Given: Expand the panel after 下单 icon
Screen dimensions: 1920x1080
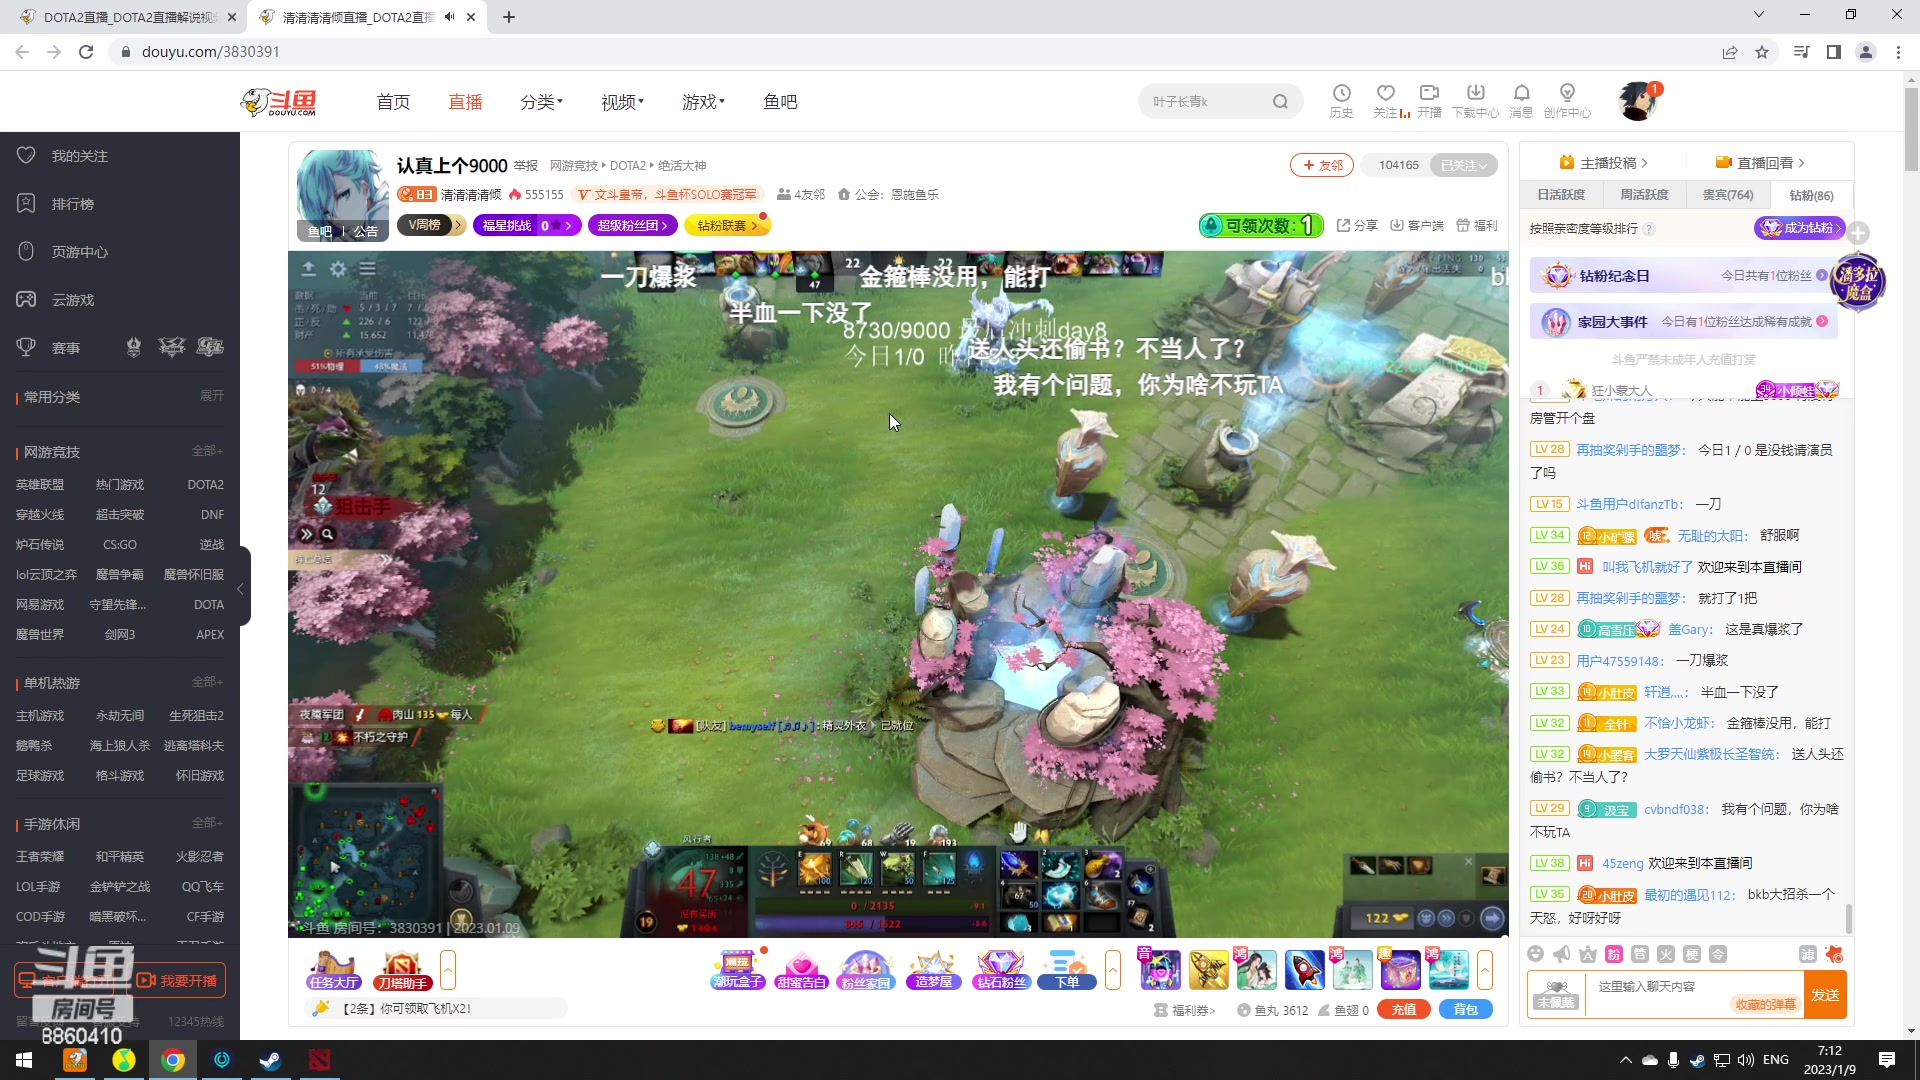Looking at the screenshot, I should pyautogui.click(x=1113, y=970).
